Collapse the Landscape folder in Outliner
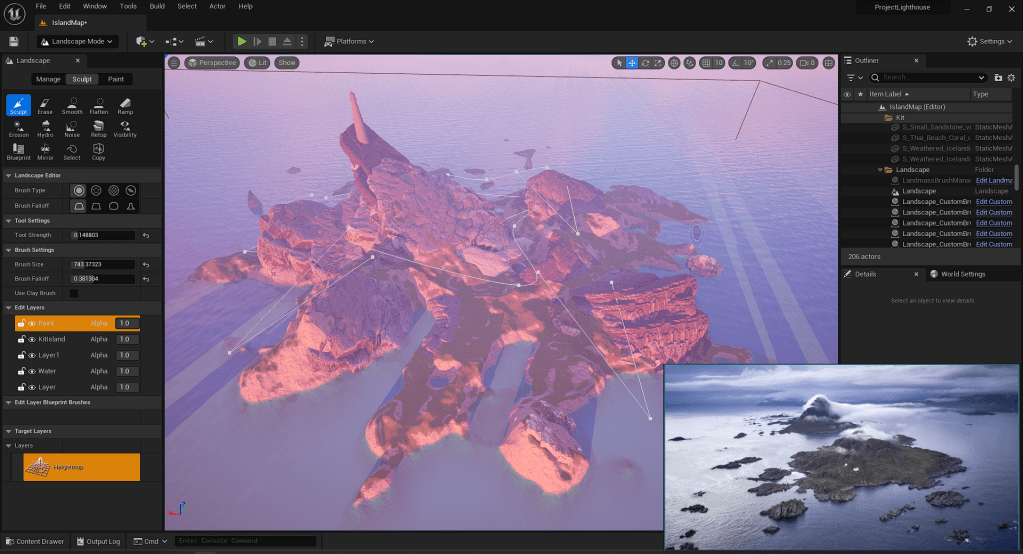Screen dimensions: 1023x554 click(882, 170)
